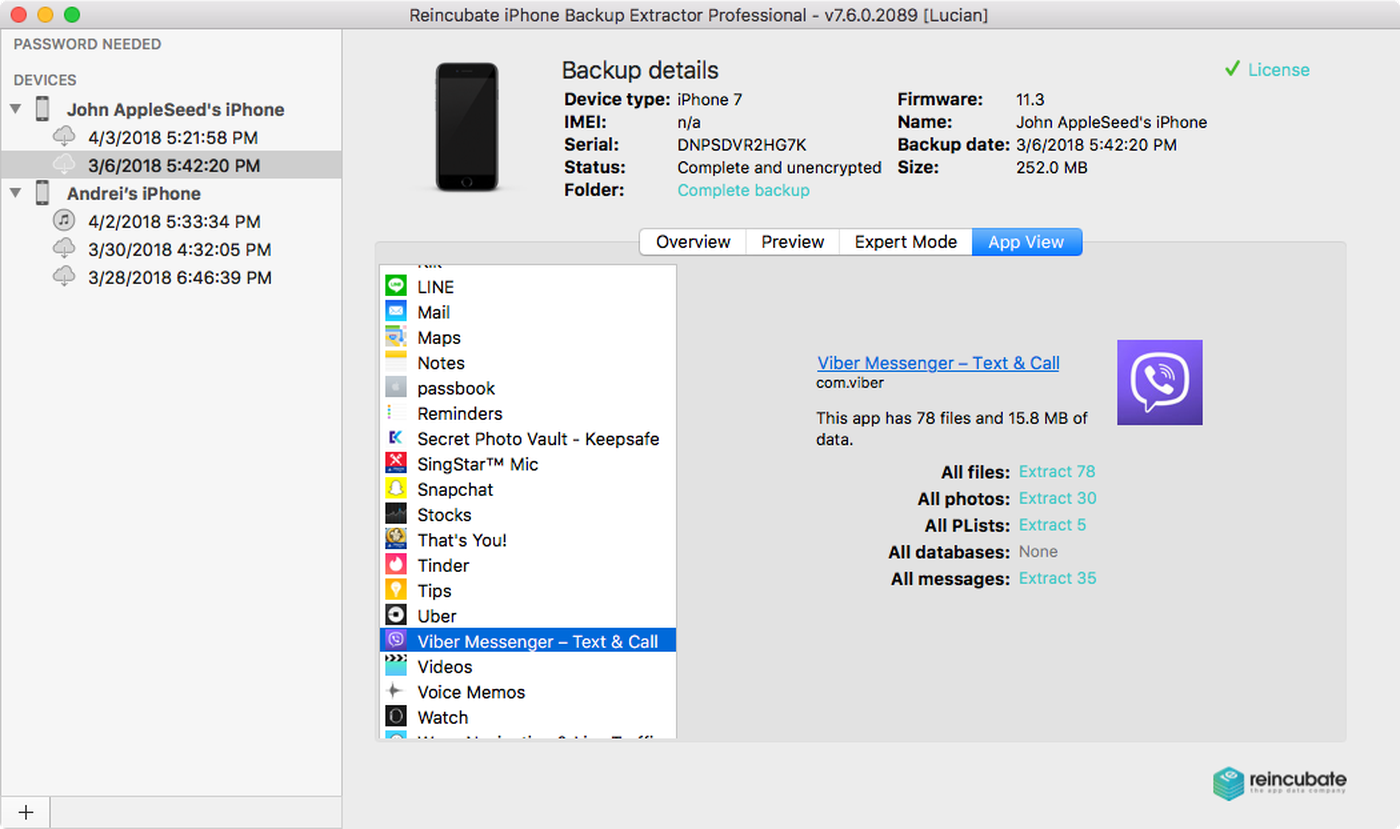Open the Voice Memos app icon
This screenshot has height=829, width=1400.
coord(396,692)
